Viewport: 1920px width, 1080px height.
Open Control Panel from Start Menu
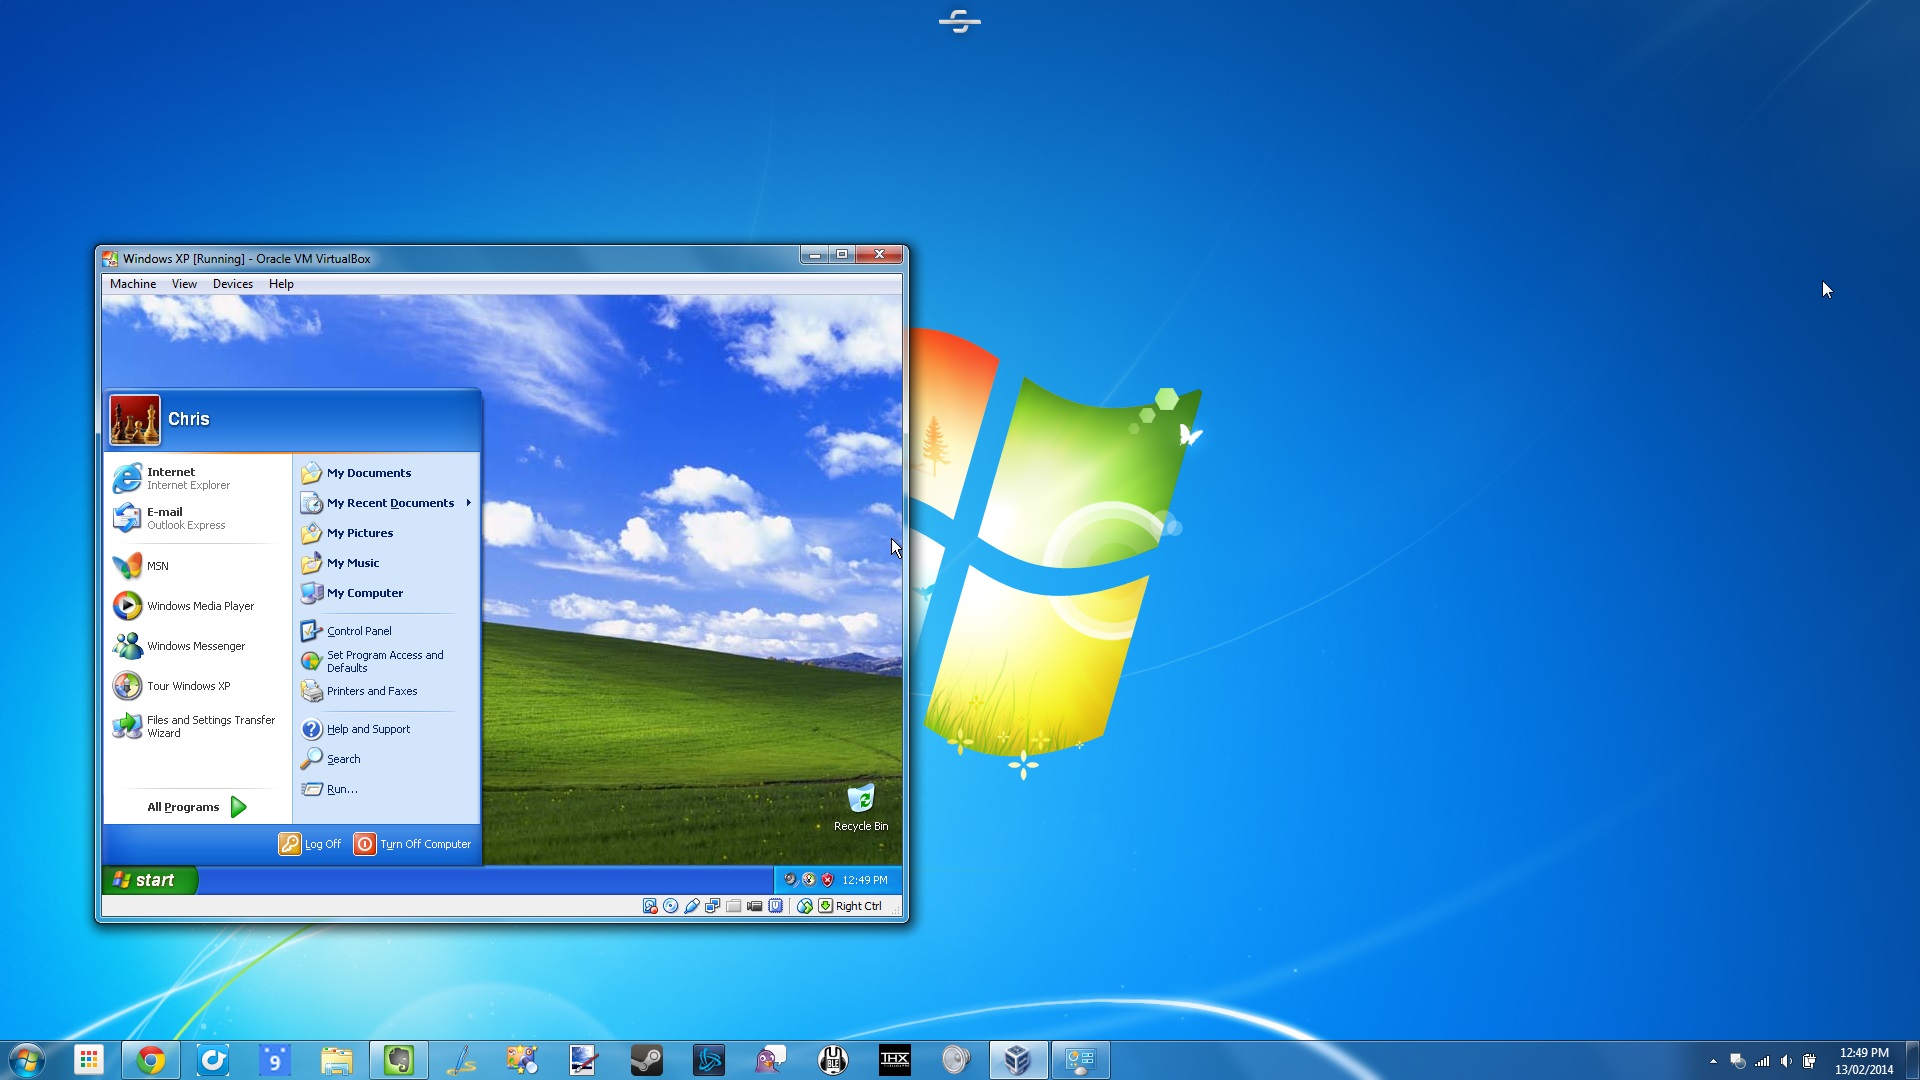[359, 629]
